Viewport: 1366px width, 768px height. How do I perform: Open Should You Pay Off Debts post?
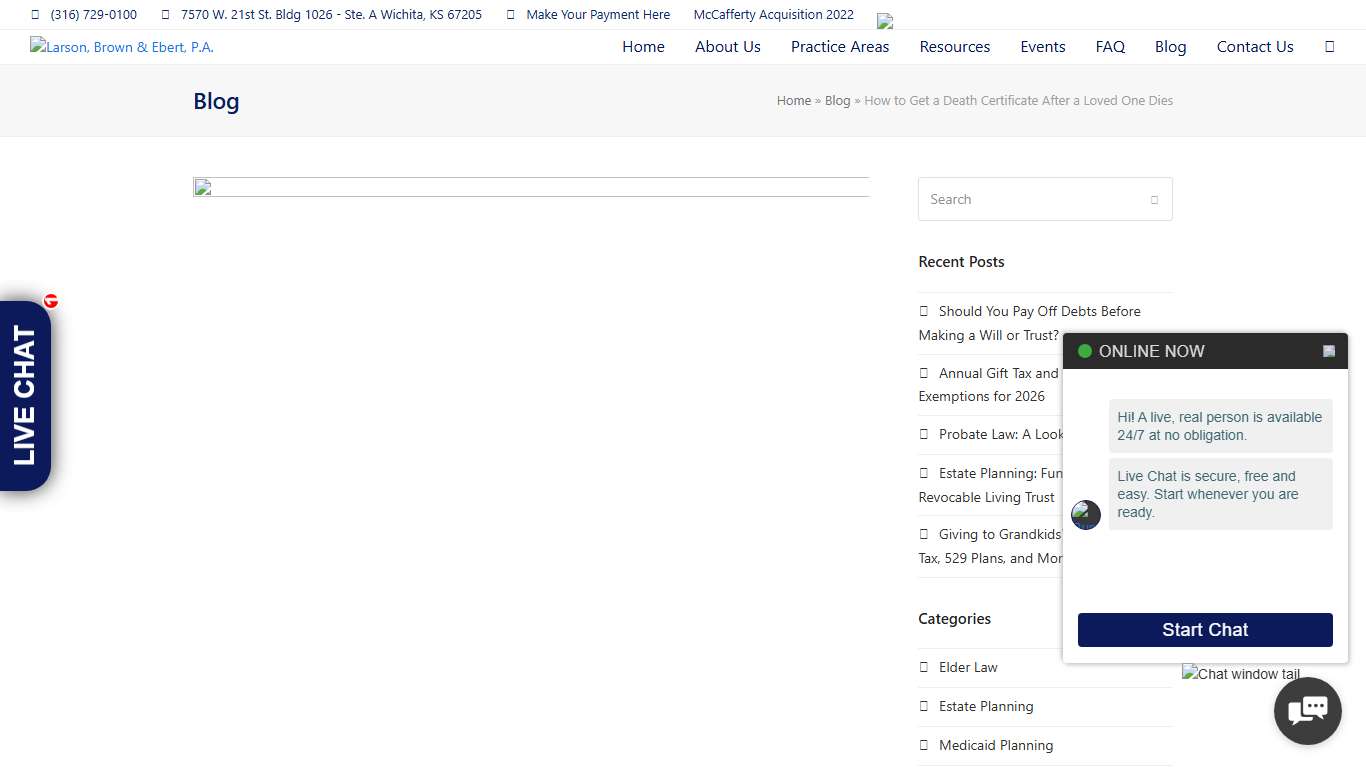click(x=1038, y=312)
